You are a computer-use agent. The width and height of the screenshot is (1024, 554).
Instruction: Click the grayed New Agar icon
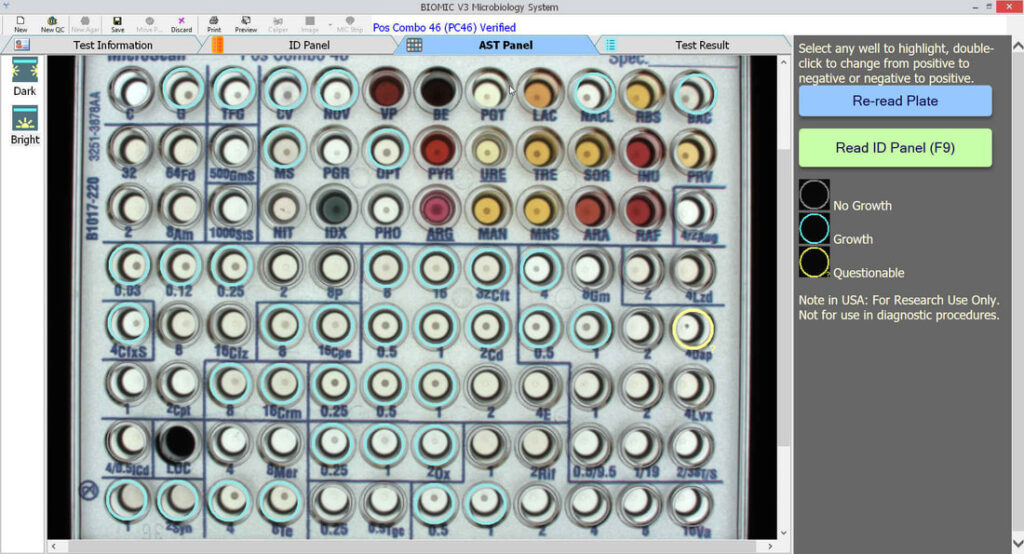(x=85, y=25)
